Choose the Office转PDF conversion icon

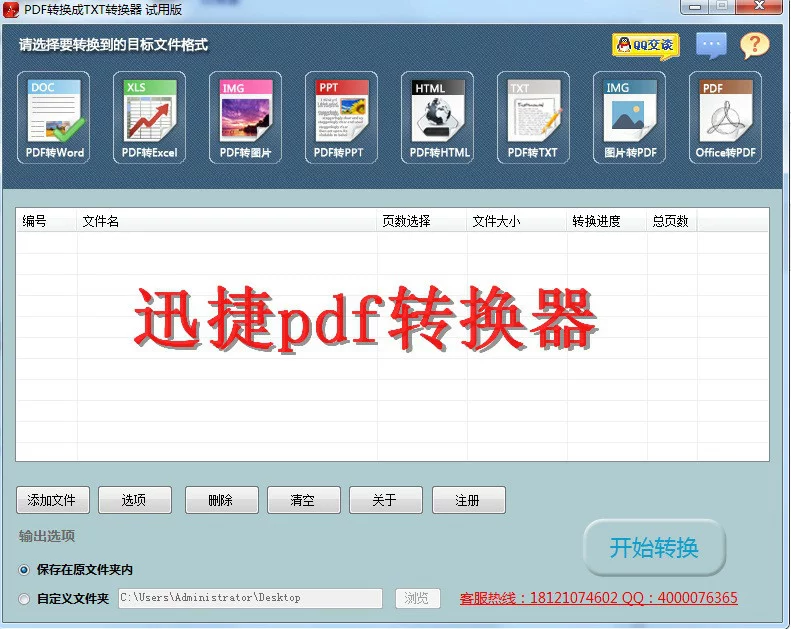(725, 118)
